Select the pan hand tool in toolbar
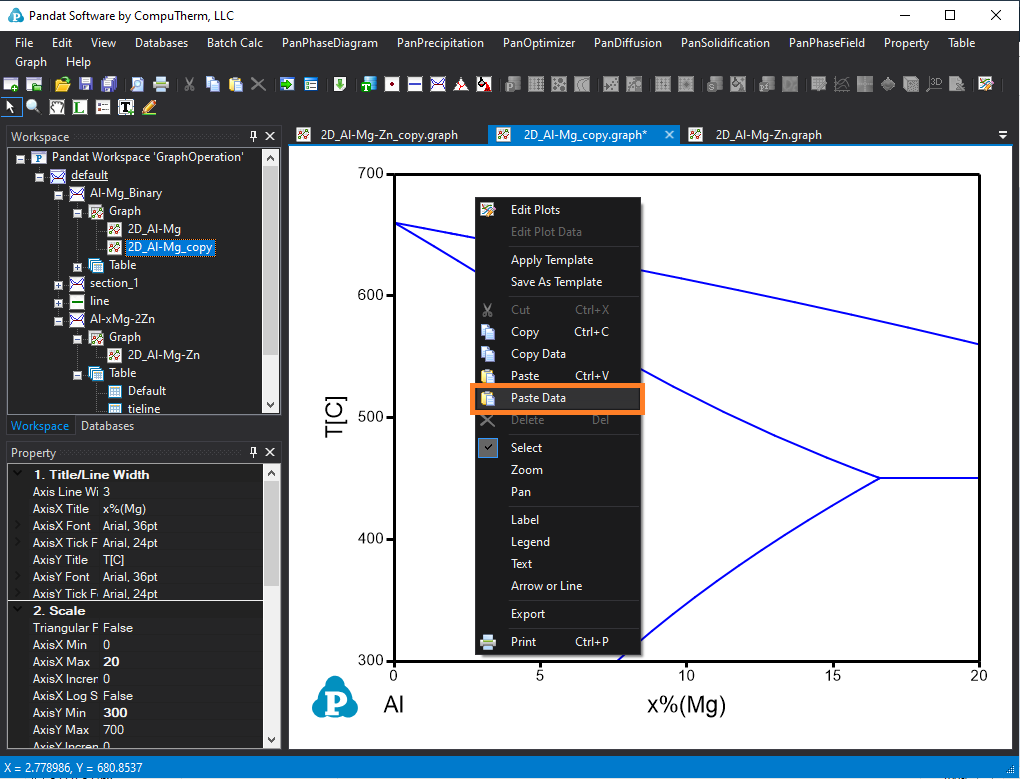 [x=57, y=107]
